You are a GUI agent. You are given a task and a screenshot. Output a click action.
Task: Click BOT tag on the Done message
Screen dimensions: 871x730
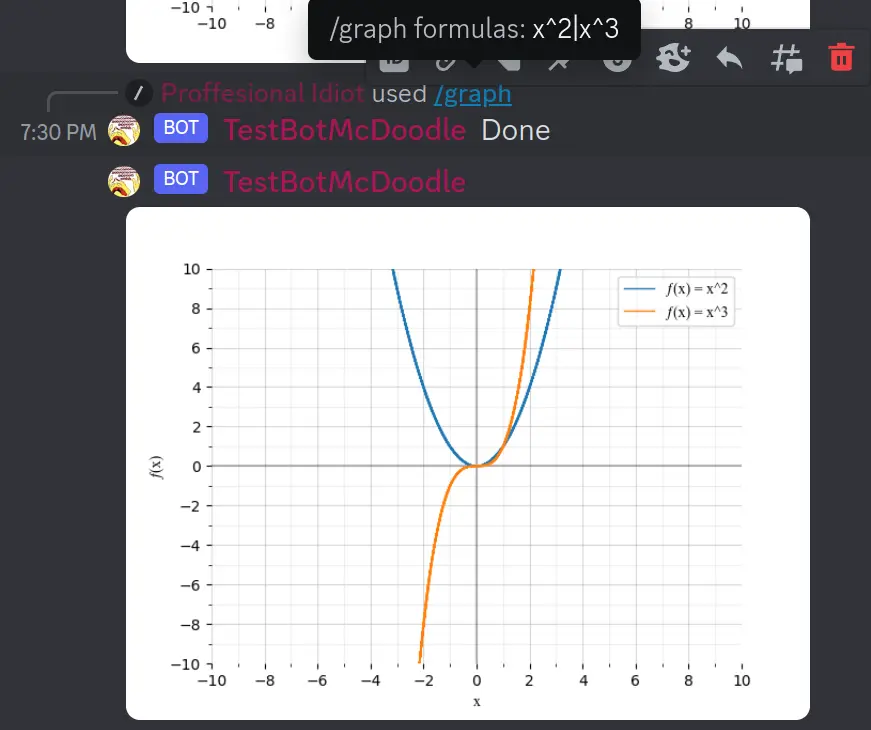tap(181, 129)
